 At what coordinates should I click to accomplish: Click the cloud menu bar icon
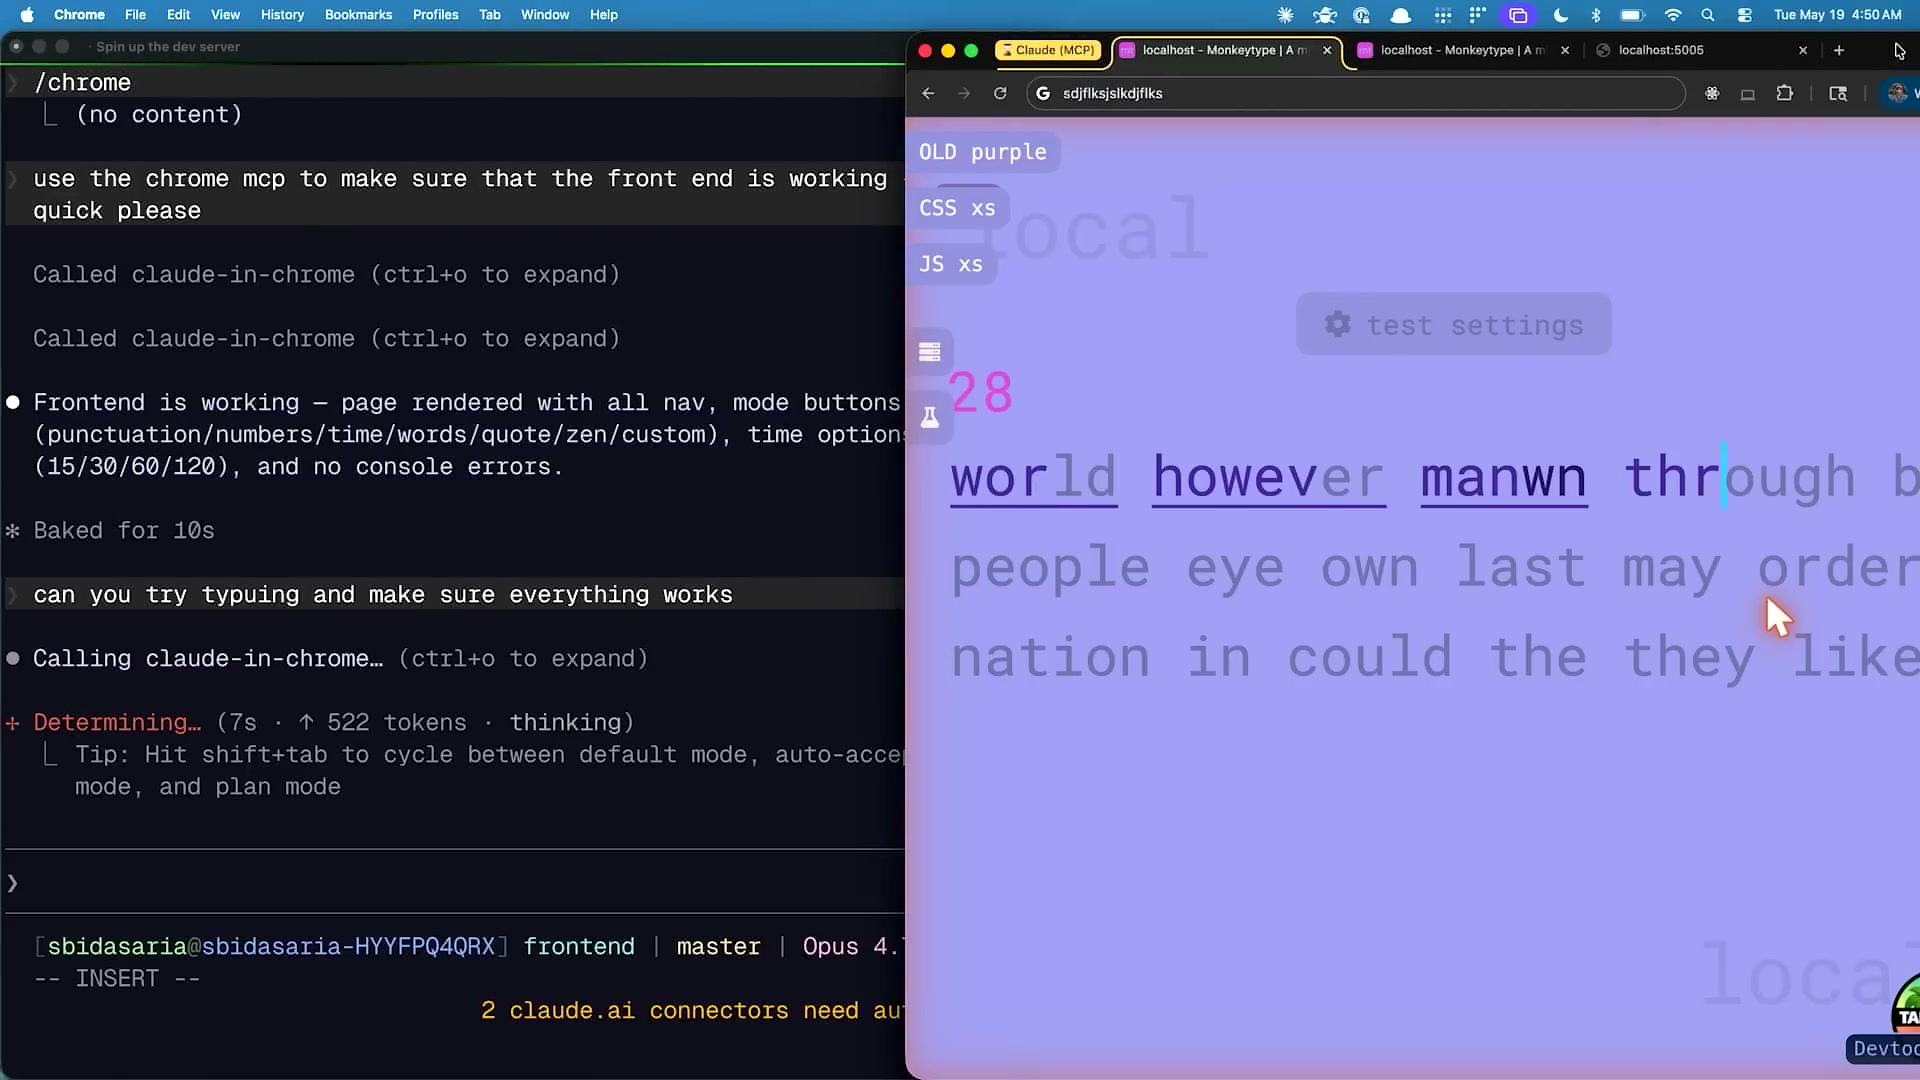point(1401,15)
